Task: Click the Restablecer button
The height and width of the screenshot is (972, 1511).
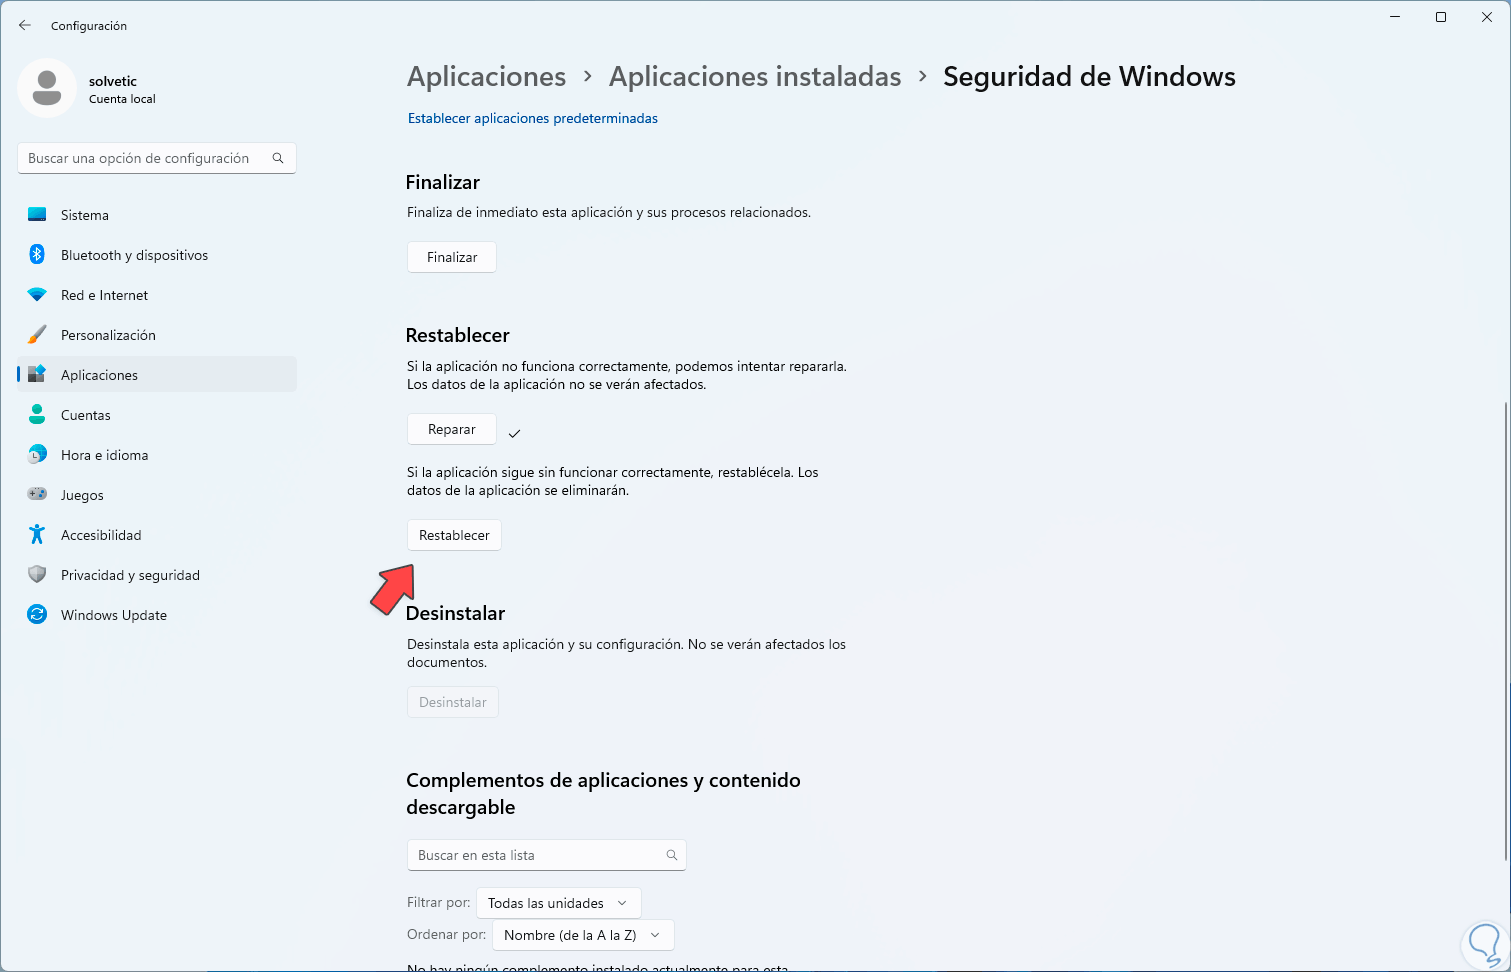Action: [x=454, y=535]
